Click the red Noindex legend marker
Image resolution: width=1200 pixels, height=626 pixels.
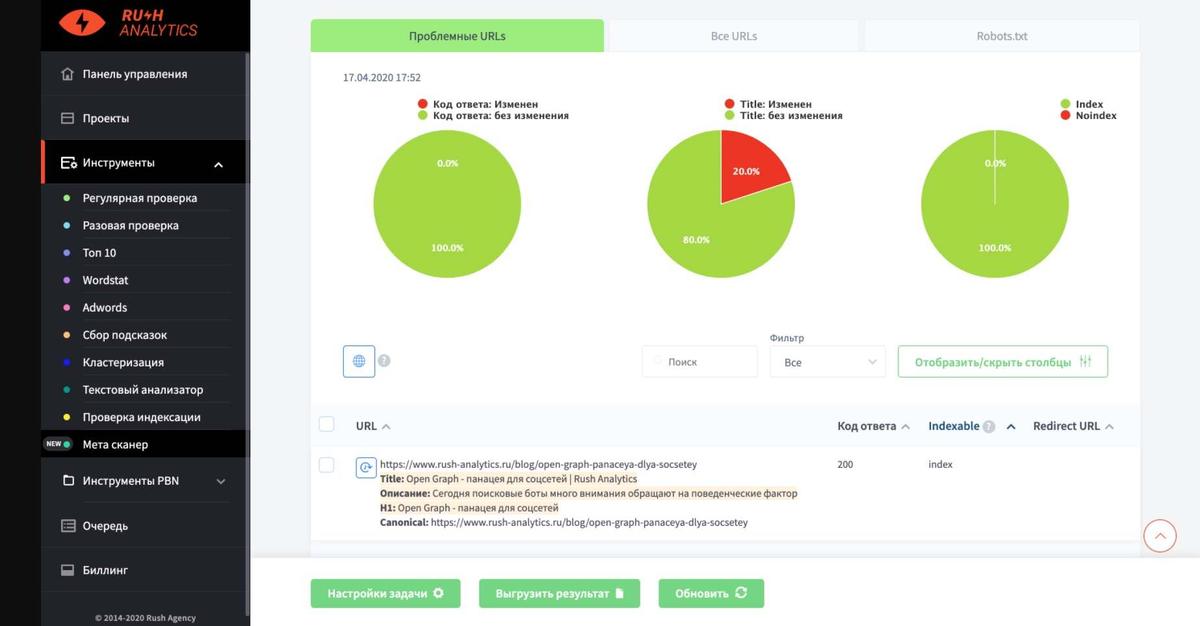pos(1064,115)
